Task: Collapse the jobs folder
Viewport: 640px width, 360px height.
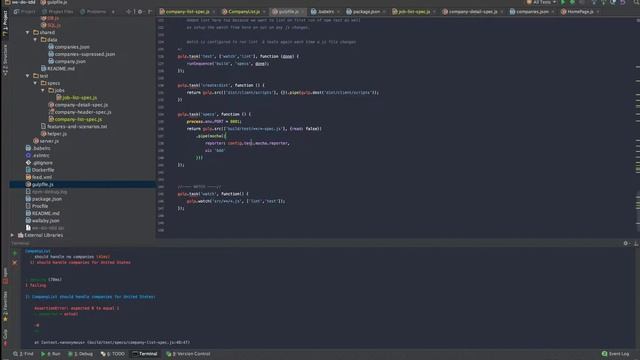Action: click(43, 90)
